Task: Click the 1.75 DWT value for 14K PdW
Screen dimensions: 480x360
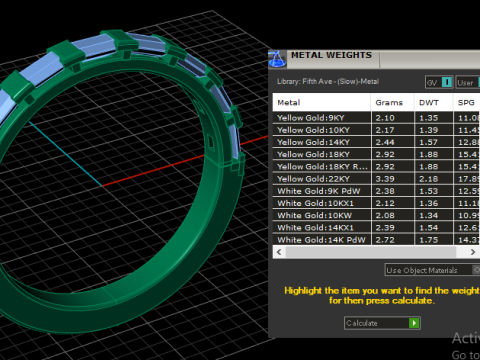Action: point(429,240)
